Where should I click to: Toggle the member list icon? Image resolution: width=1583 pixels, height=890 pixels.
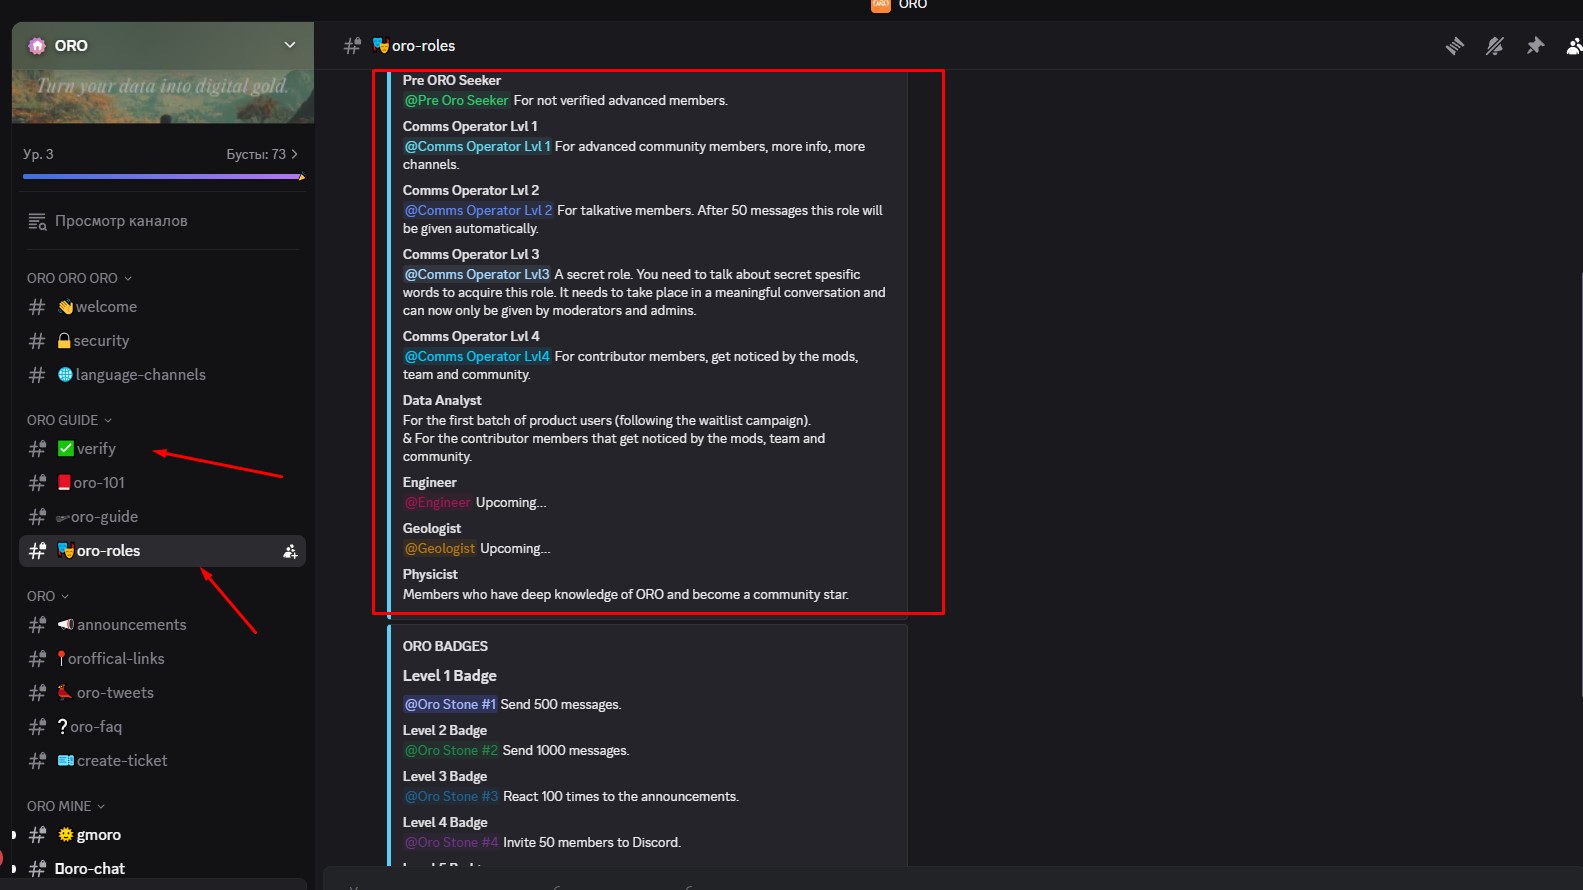point(1574,46)
